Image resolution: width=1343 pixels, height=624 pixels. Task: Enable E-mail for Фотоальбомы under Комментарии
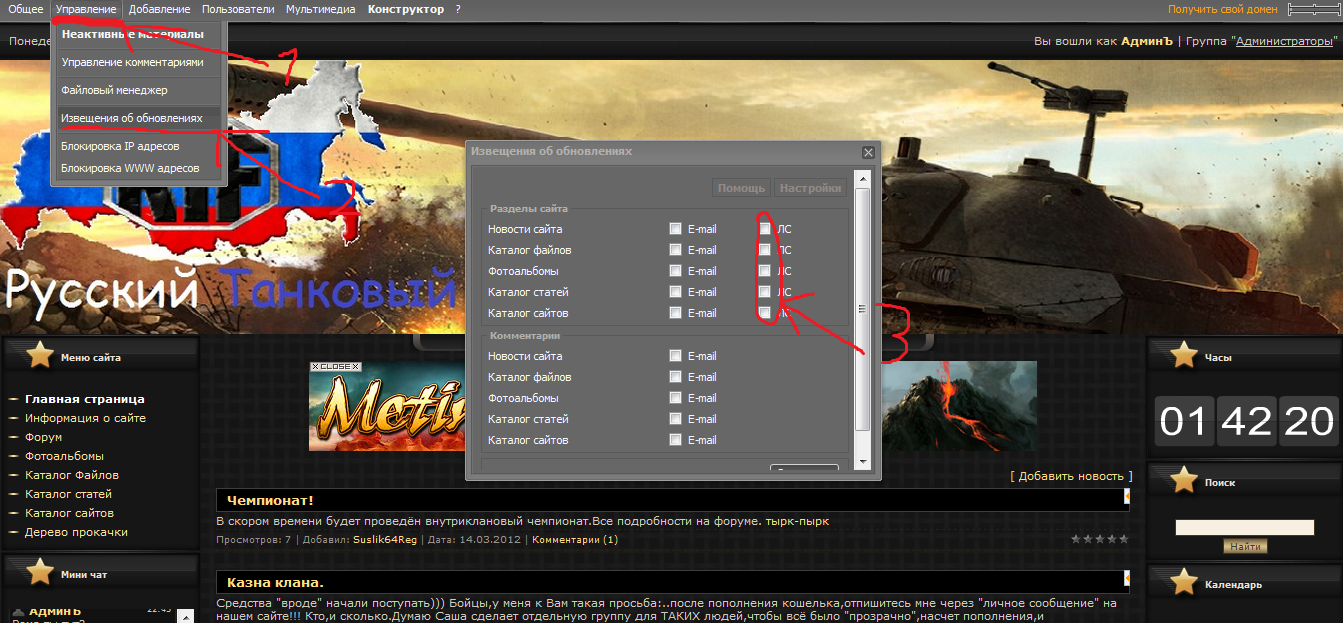coord(675,398)
